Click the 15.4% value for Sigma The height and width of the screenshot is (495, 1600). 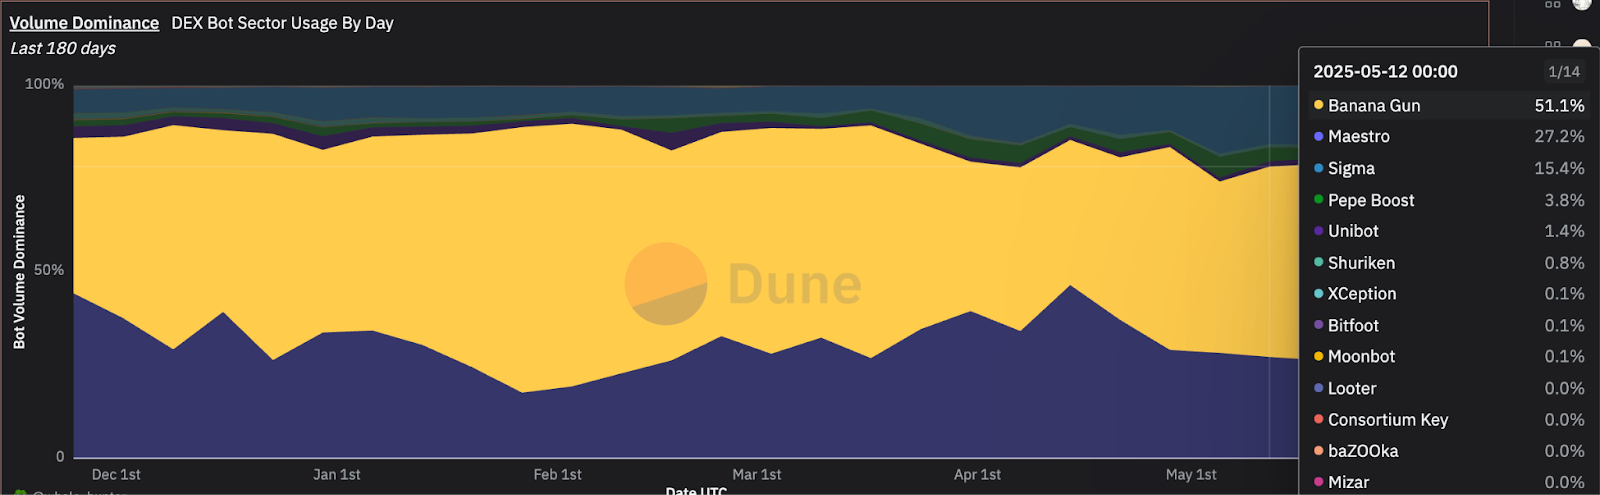pyautogui.click(x=1559, y=168)
